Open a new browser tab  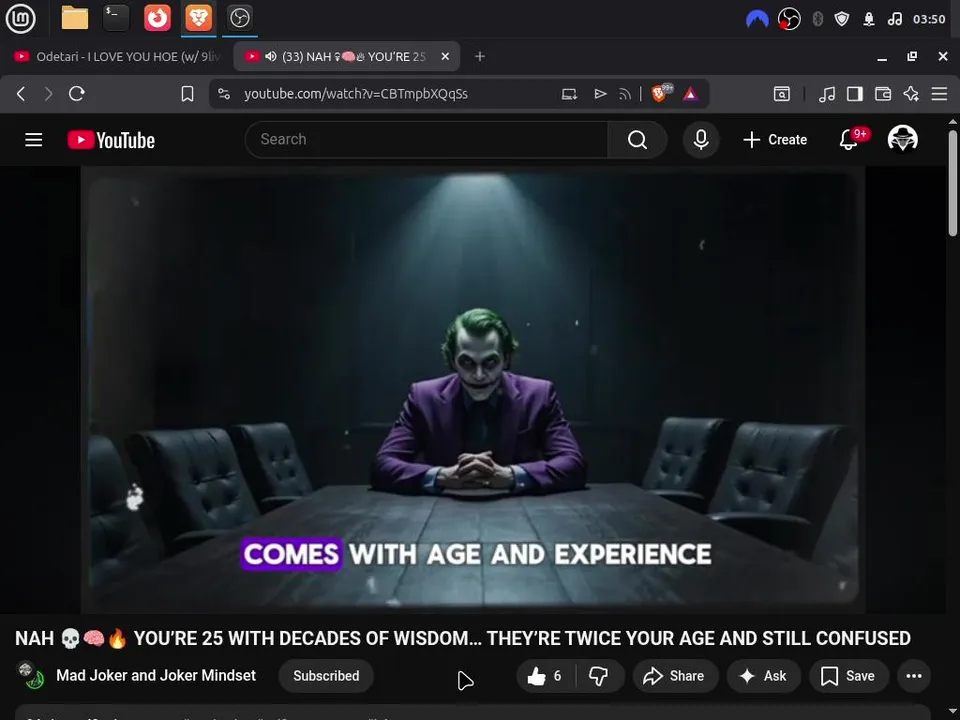tap(480, 56)
